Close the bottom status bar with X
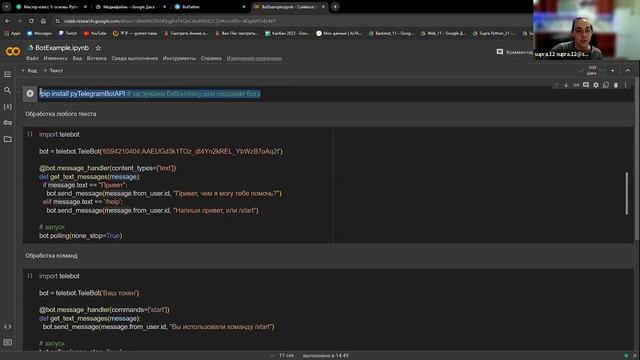Viewport: 640px width, 360px height. 635,356
